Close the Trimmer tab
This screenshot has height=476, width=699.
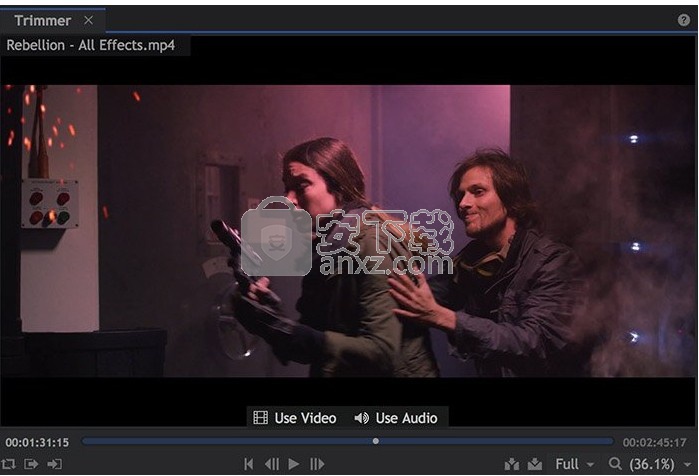click(x=89, y=20)
